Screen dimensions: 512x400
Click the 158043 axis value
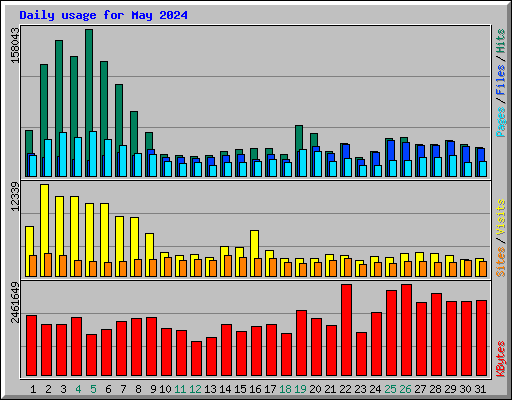[15, 45]
